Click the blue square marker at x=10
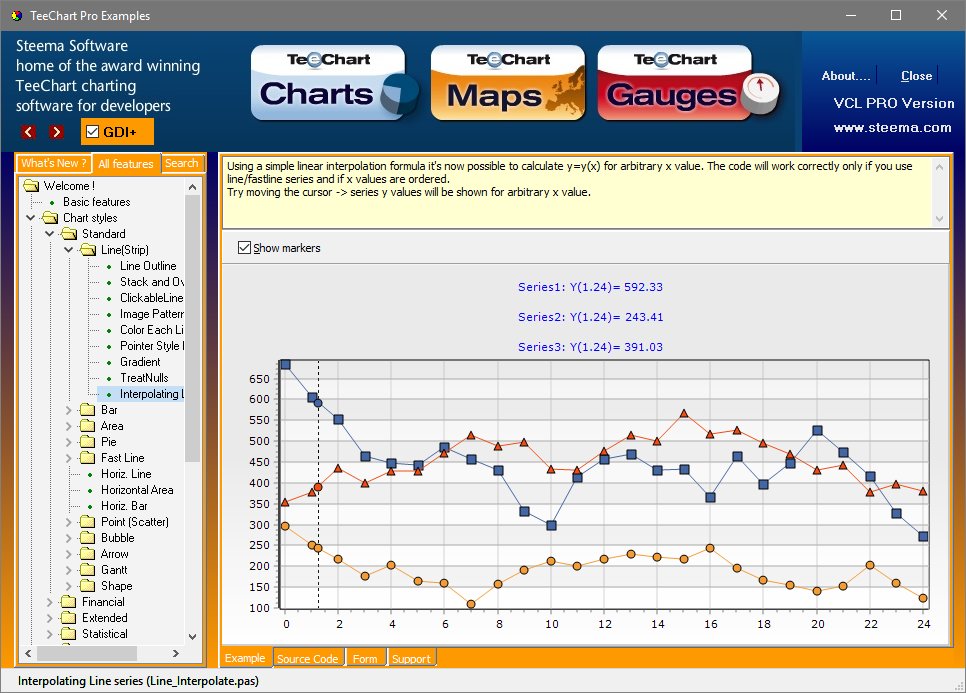Viewport: 966px width, 693px height. pyautogui.click(x=551, y=525)
